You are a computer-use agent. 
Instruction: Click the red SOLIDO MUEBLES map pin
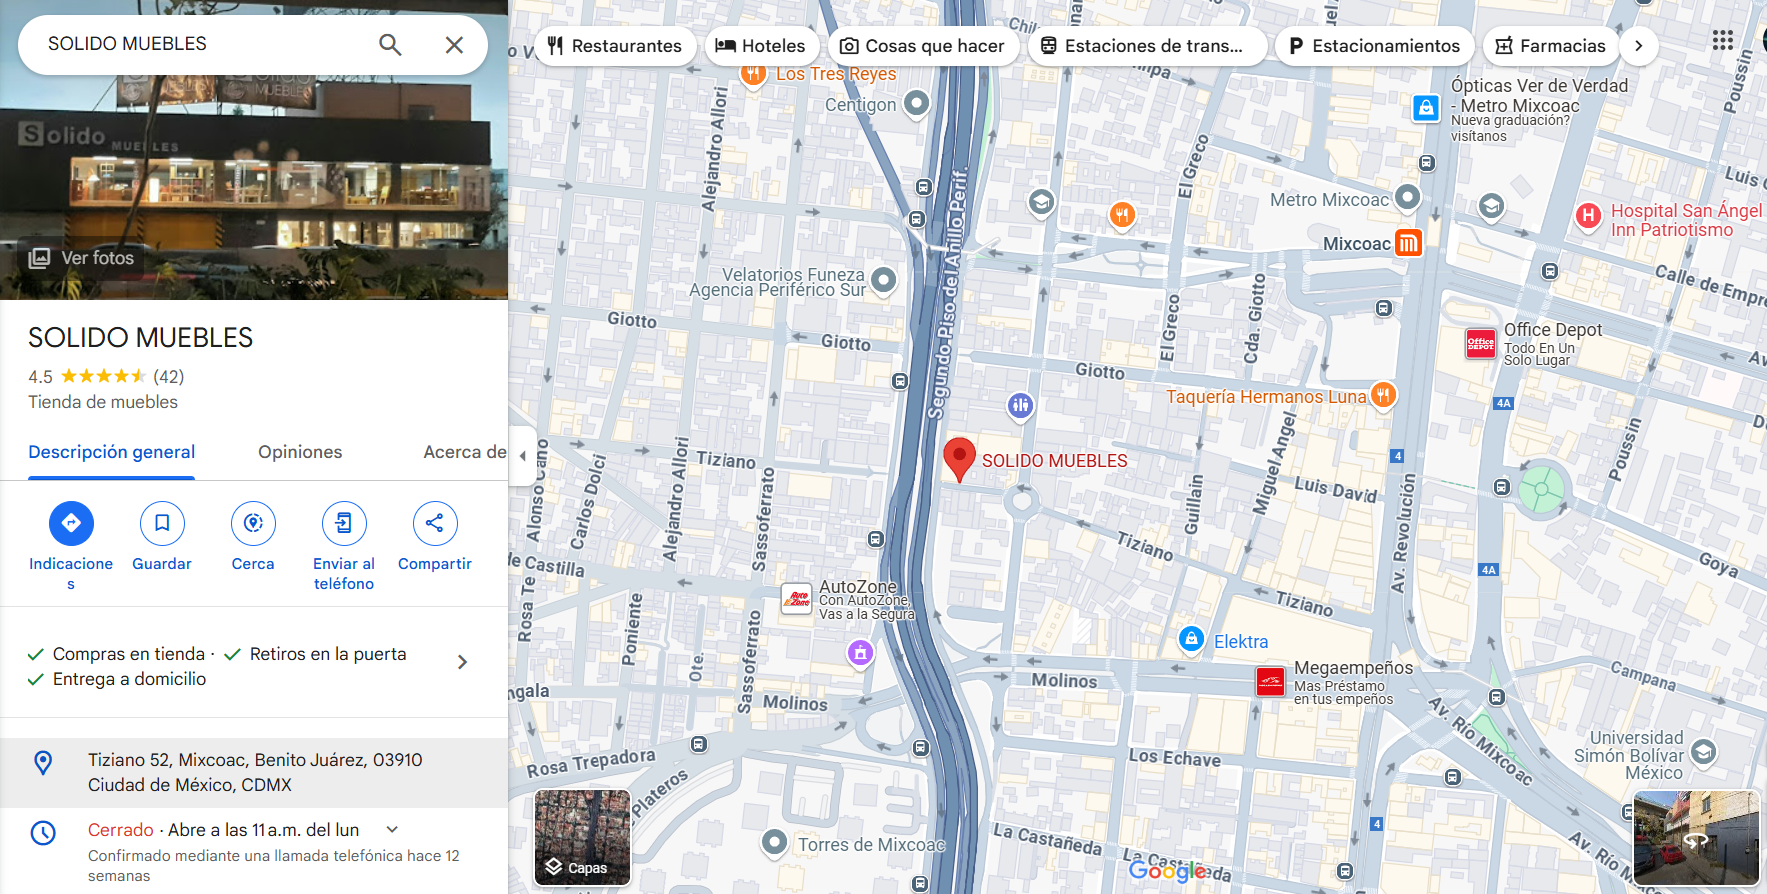coord(959,458)
